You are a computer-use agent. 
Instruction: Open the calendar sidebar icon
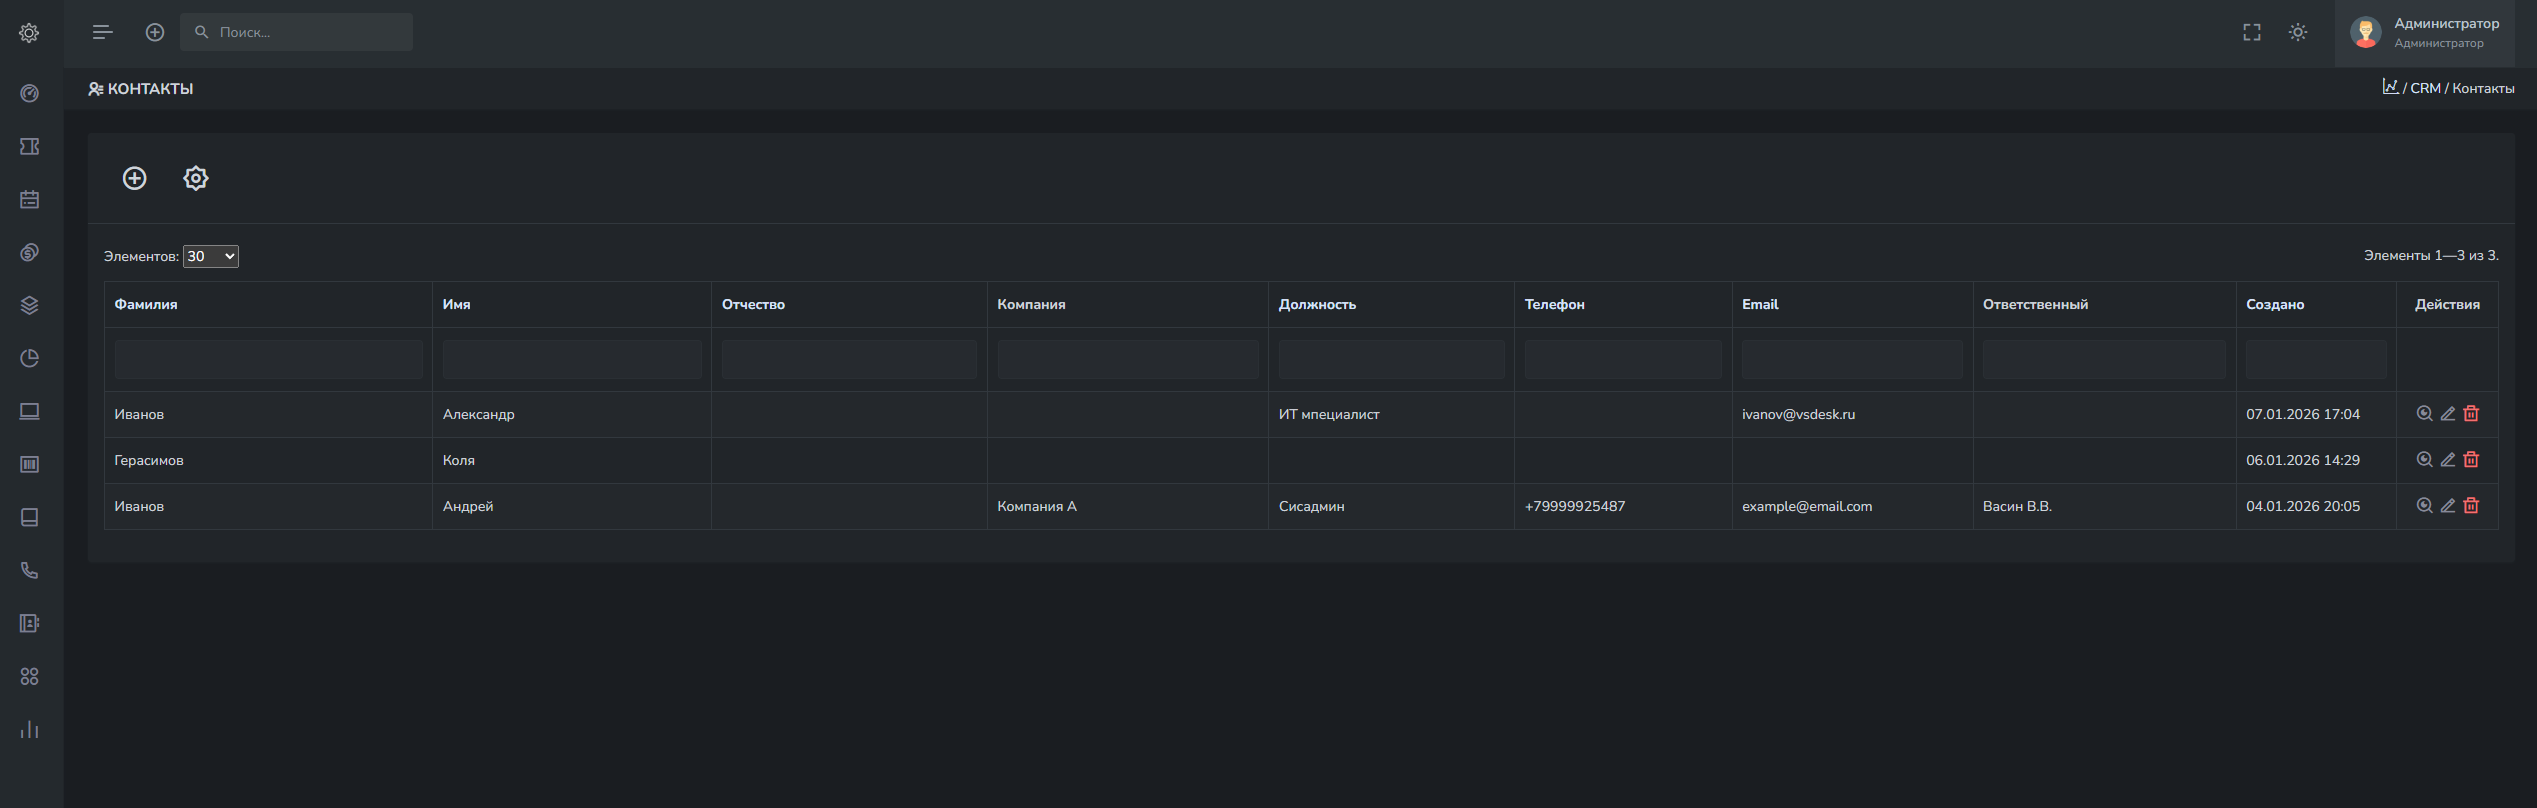(29, 200)
